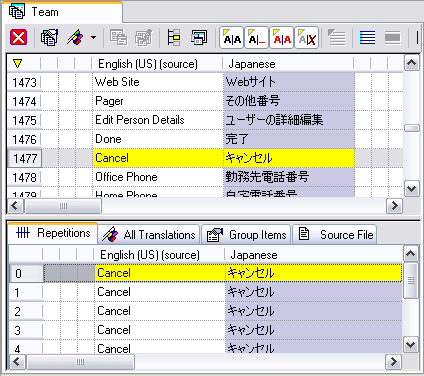The image size is (424, 376).
Task: Click the gray indented lines icon
Action: 337,37
